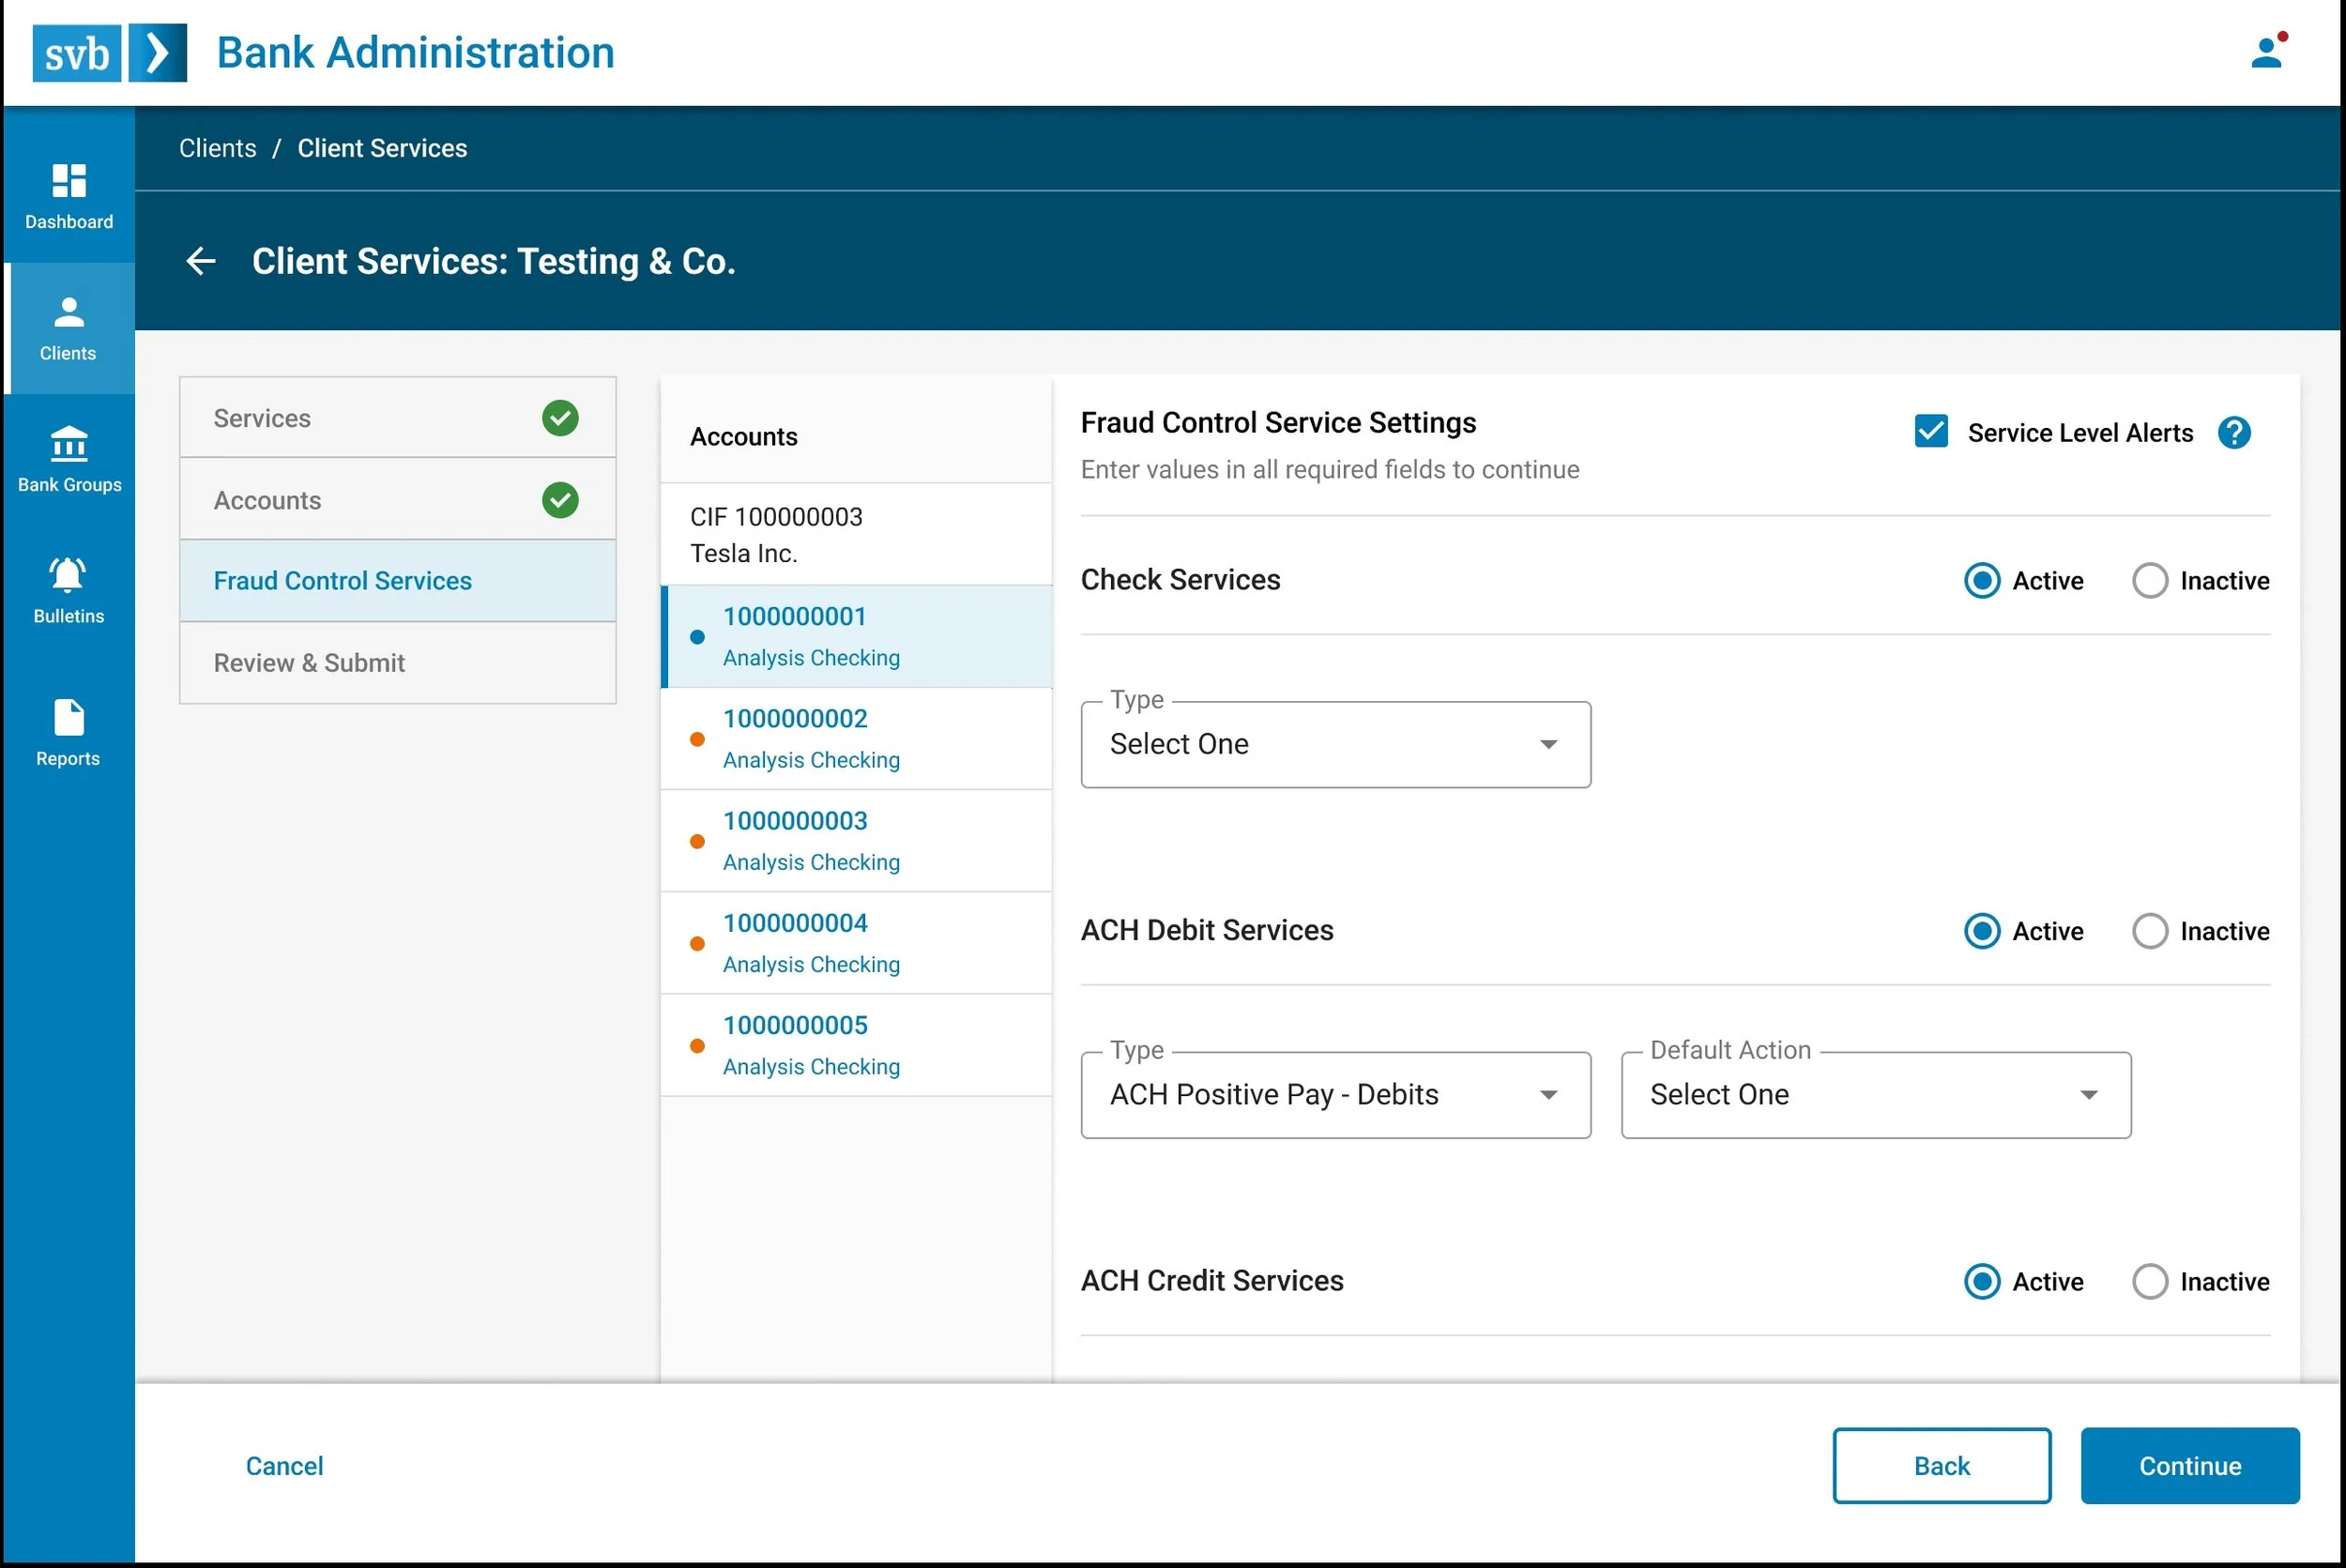The width and height of the screenshot is (2346, 1568).
Task: Click the user profile icon at top right
Action: pyautogui.click(x=2267, y=52)
